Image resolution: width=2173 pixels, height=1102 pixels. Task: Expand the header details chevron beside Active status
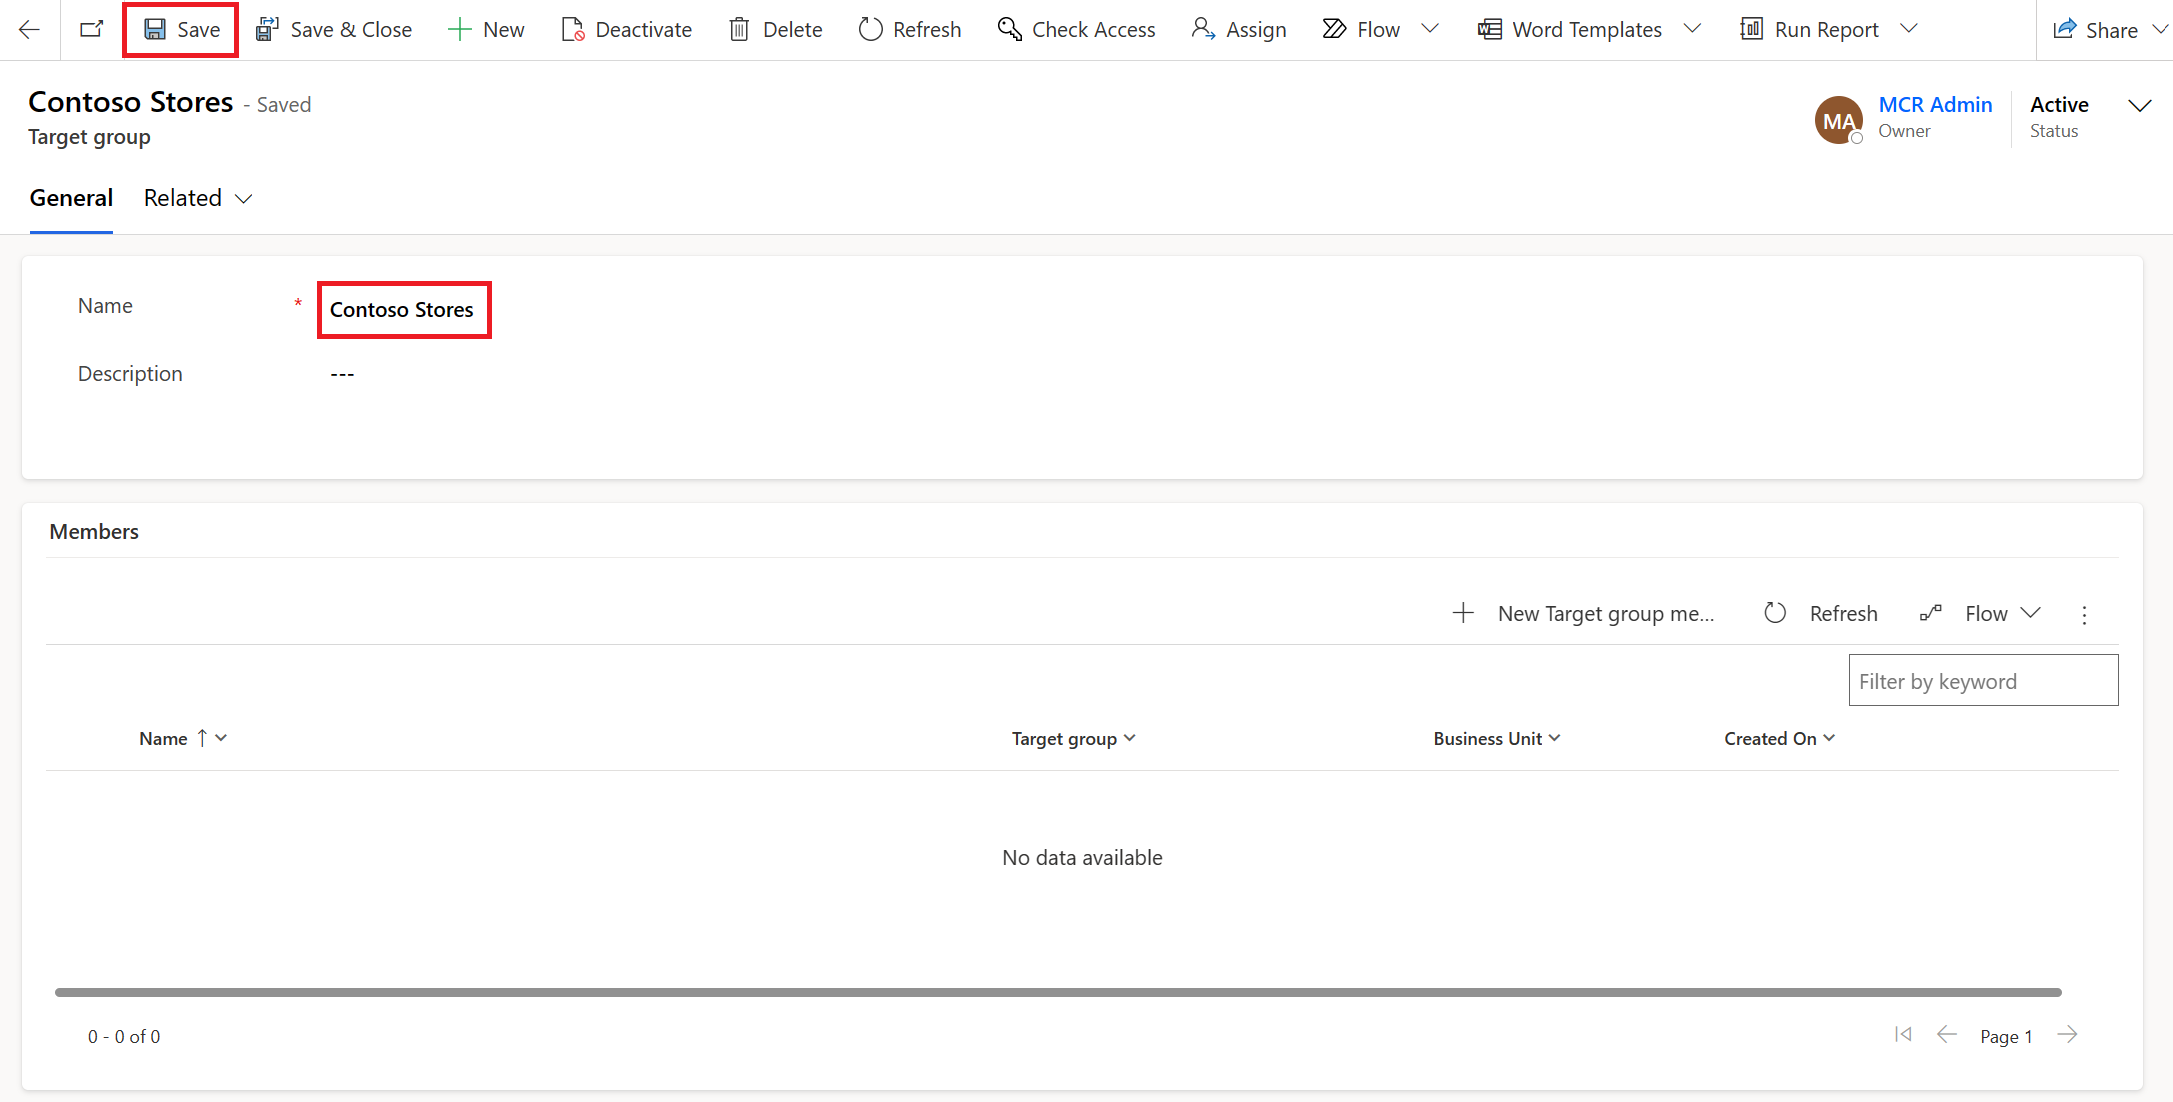2139,105
